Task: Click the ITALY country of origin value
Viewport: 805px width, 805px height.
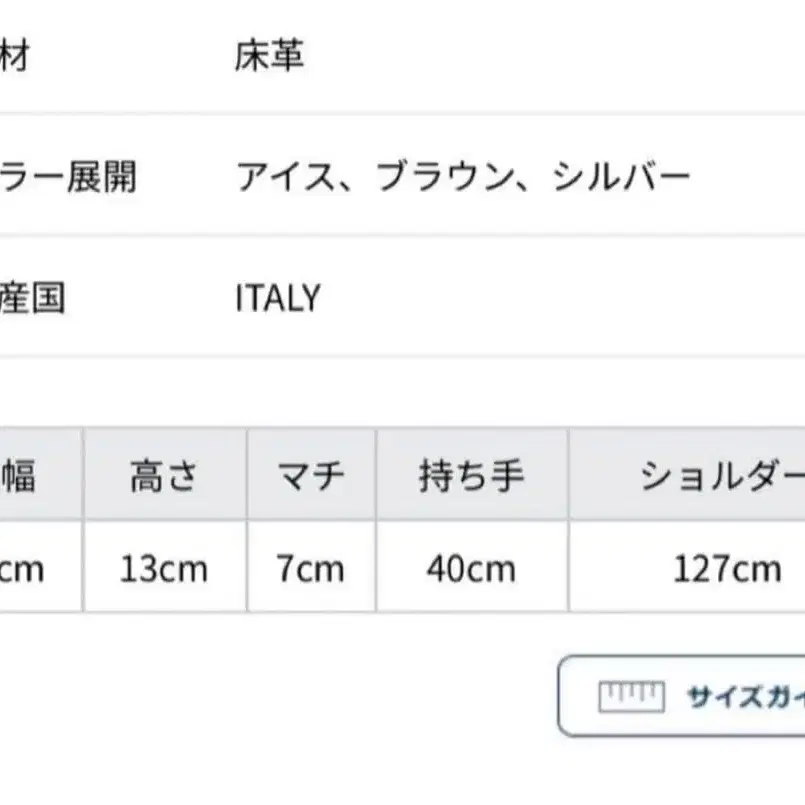Action: [278, 298]
